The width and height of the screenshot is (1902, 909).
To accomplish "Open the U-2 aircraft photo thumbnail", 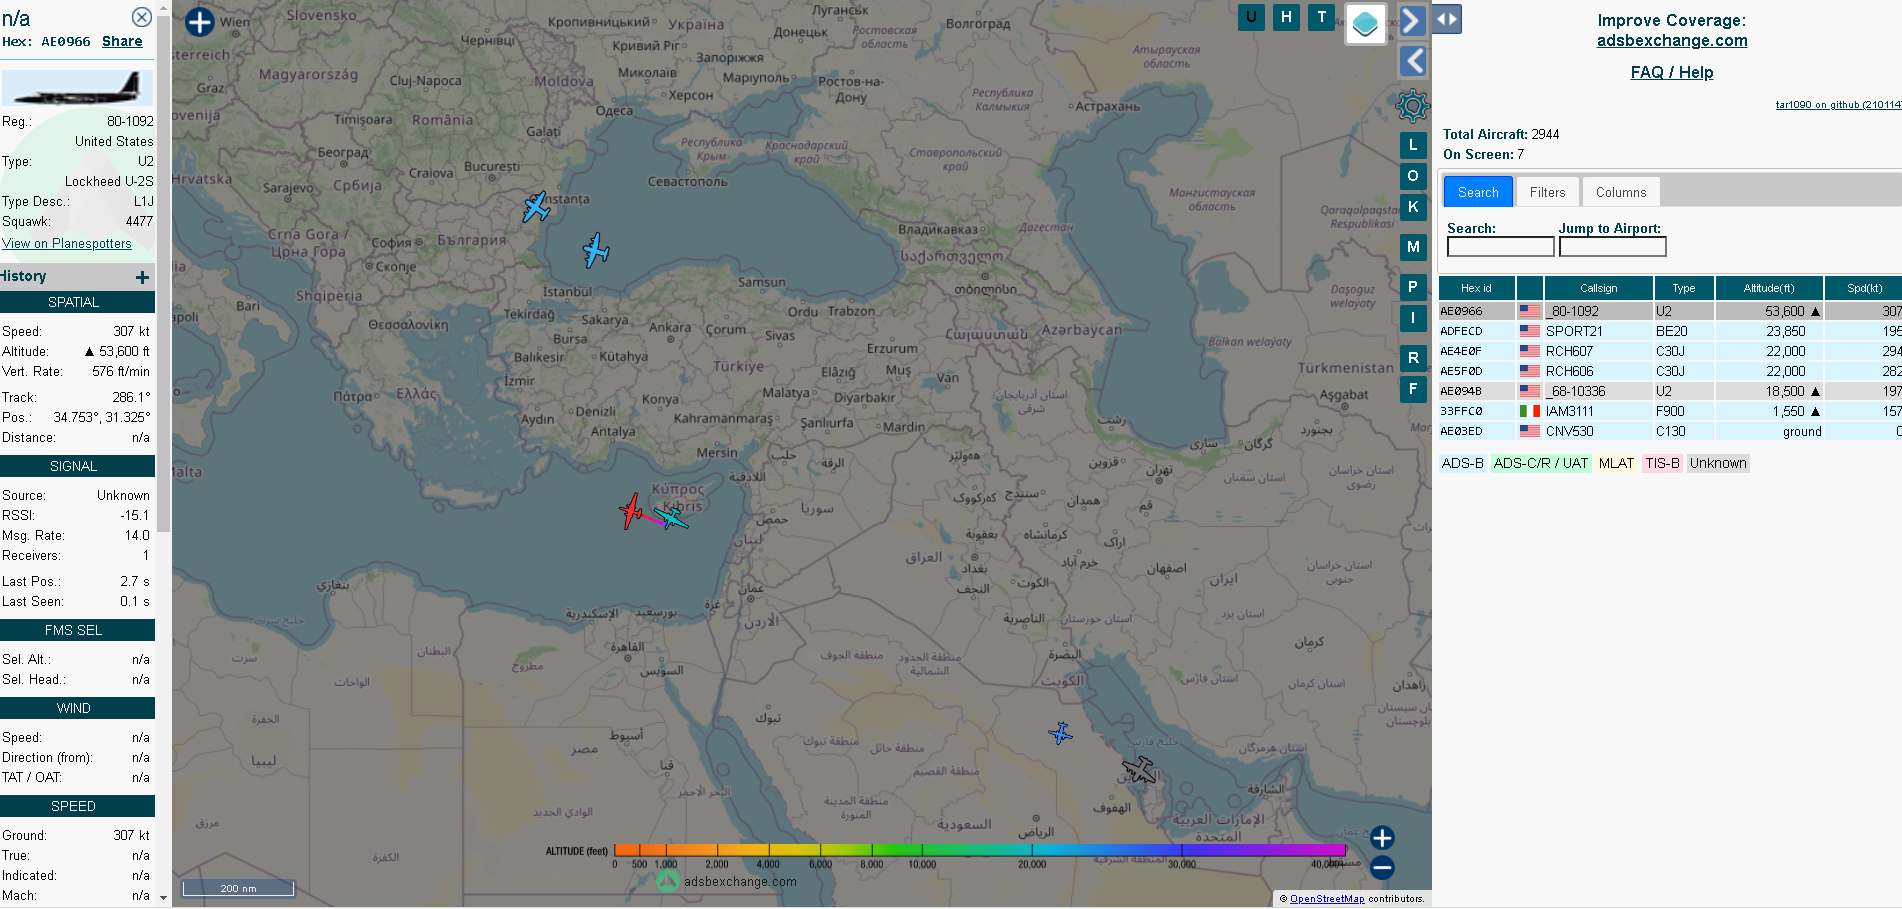I will [77, 88].
